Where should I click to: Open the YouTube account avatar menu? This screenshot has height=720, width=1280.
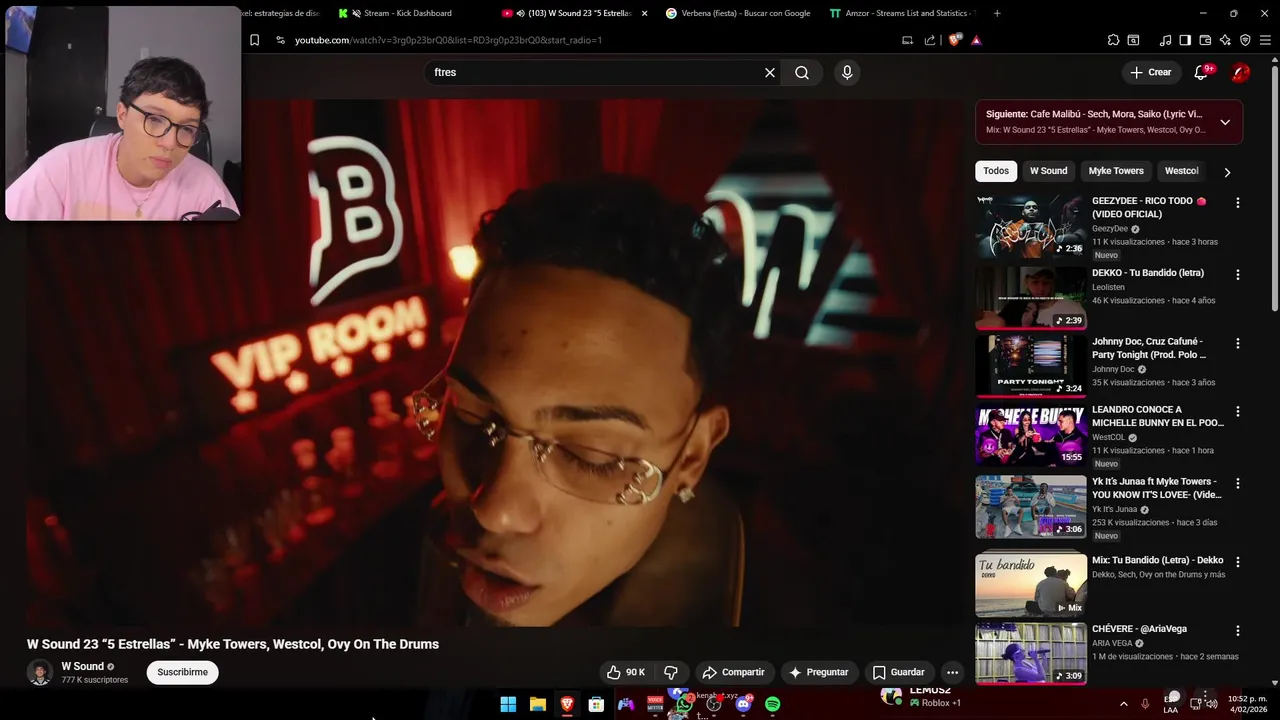tap(1240, 72)
